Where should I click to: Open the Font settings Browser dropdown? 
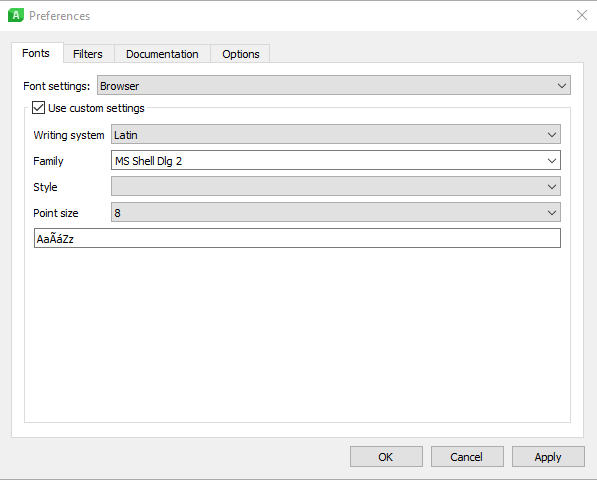tap(334, 85)
